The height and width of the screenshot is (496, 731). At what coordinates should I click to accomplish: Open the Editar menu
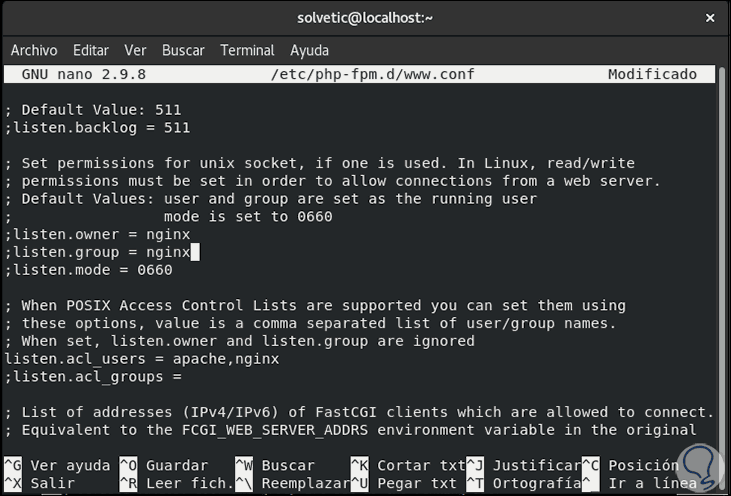[91, 50]
